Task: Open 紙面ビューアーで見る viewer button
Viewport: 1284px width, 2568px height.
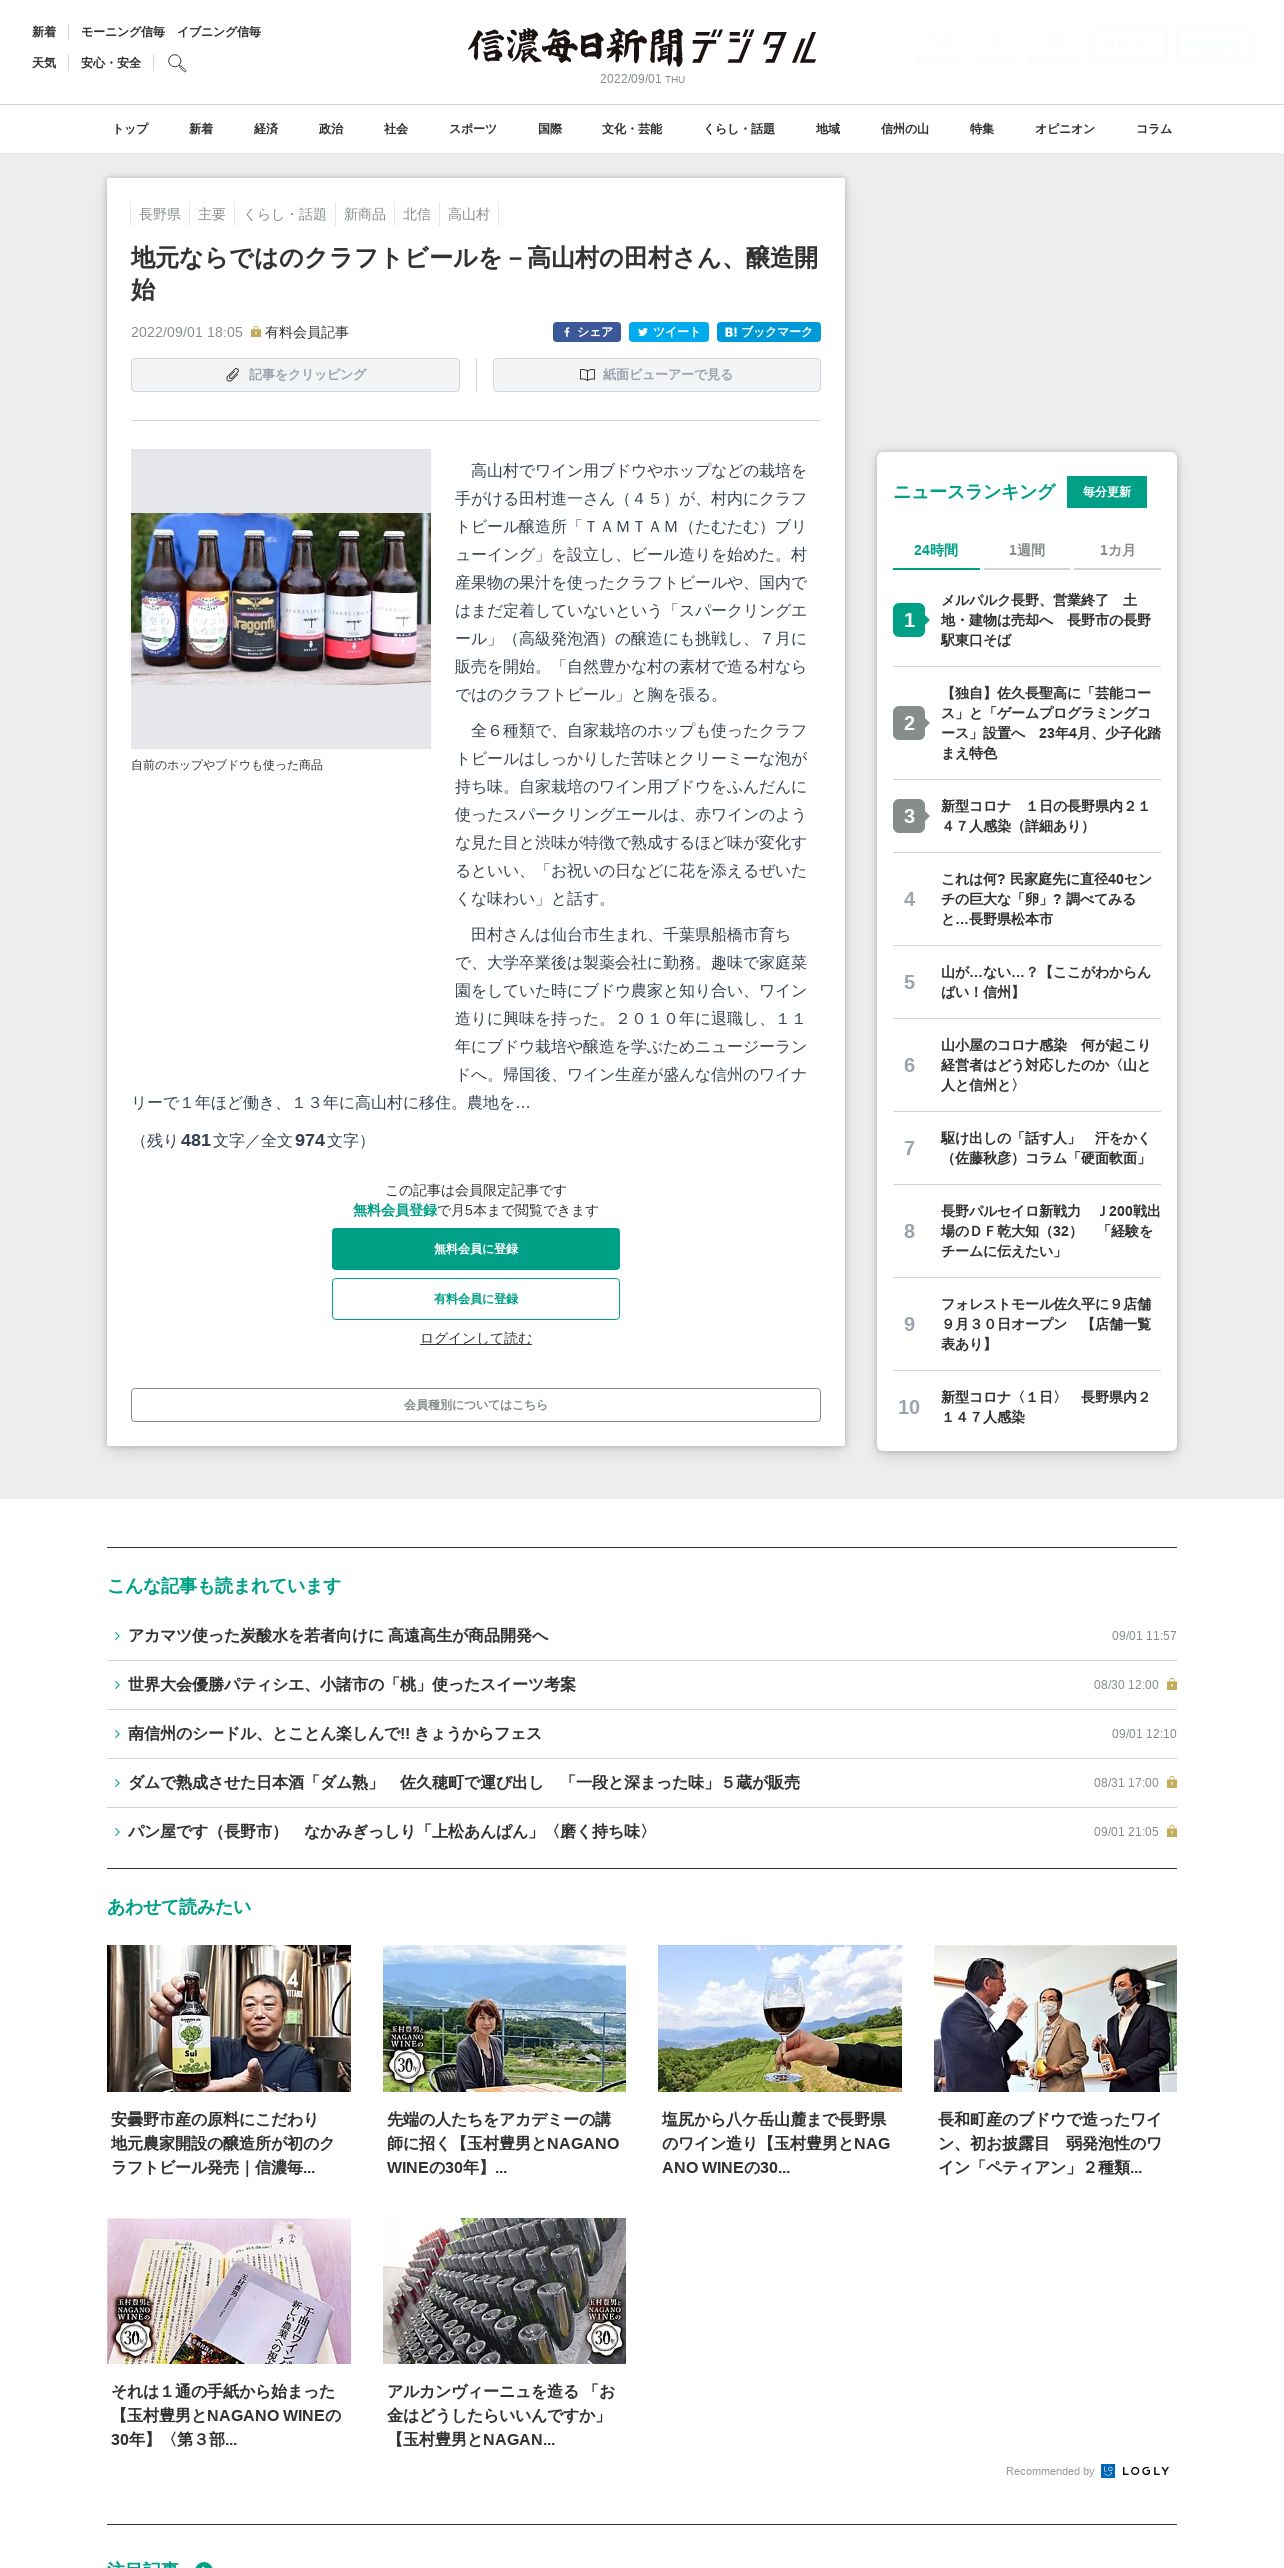Action: click(x=657, y=375)
